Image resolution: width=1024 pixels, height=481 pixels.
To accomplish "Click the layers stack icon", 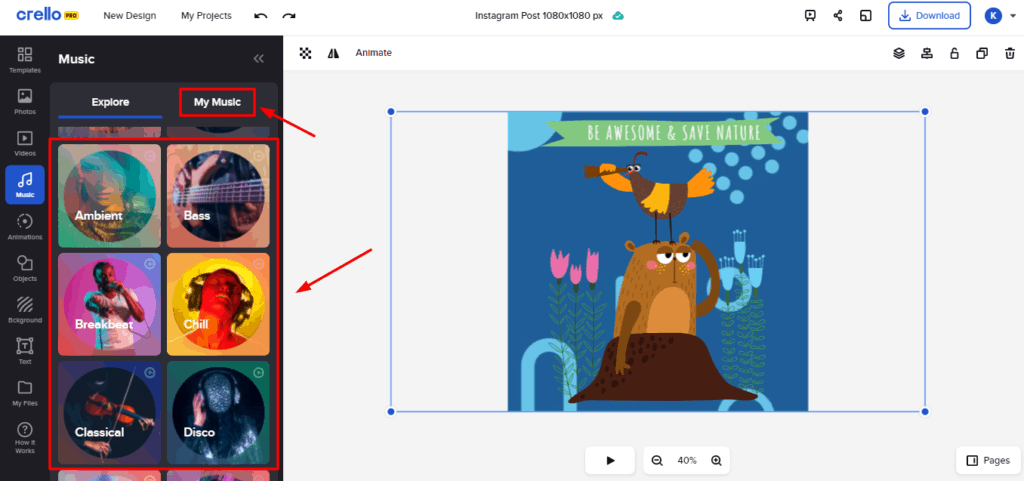I will click(899, 53).
